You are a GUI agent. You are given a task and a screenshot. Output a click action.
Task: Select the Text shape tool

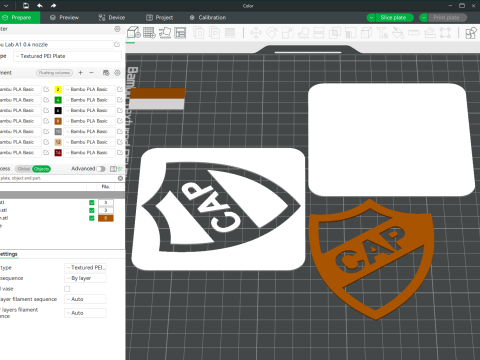pyautogui.click(x=382, y=33)
